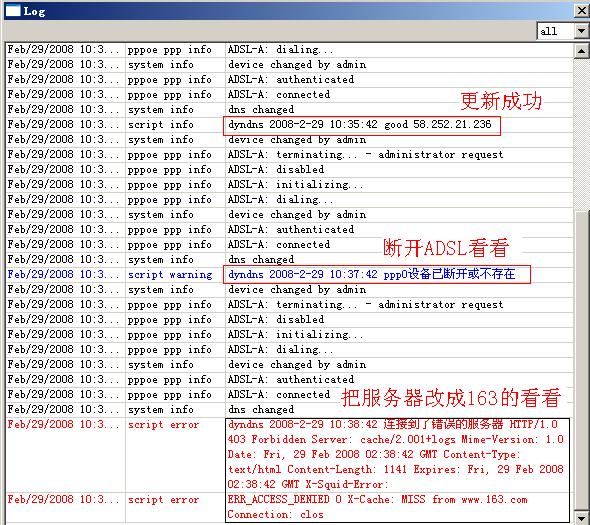Select the blue script warning log row
The width and height of the screenshot is (590, 525).
point(289,275)
